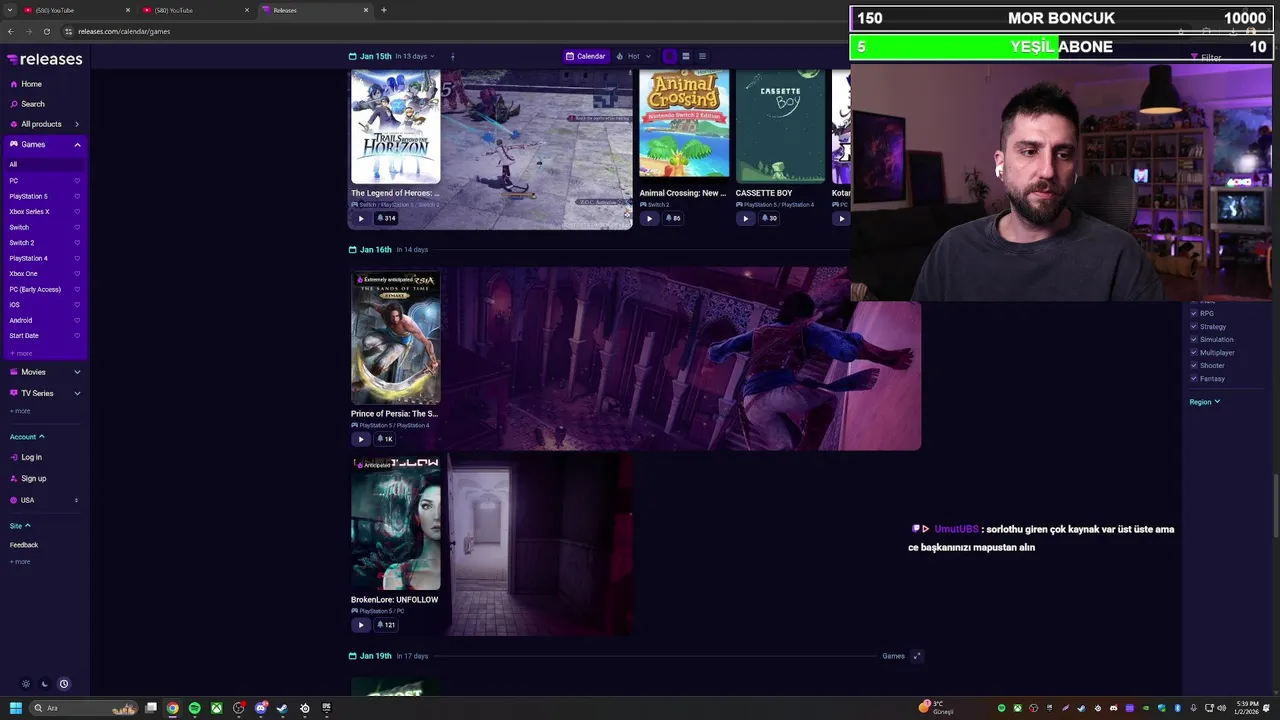Select the Switch platform filter
Screen dimensions: 1280x720
(19, 227)
